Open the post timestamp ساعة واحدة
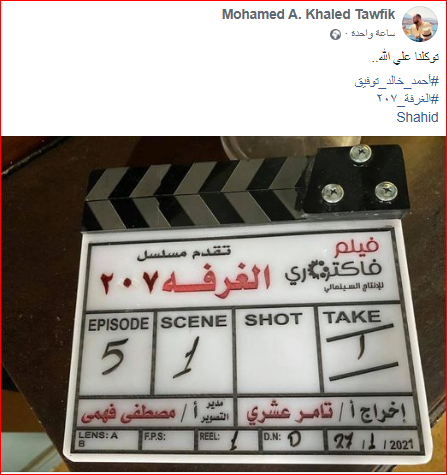This screenshot has width=447, height=475. [x=373, y=34]
